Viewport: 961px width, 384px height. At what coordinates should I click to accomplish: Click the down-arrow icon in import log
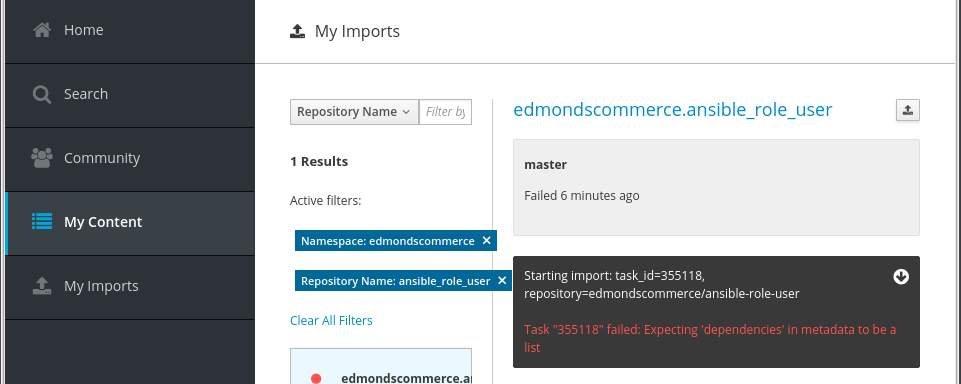(x=900, y=277)
